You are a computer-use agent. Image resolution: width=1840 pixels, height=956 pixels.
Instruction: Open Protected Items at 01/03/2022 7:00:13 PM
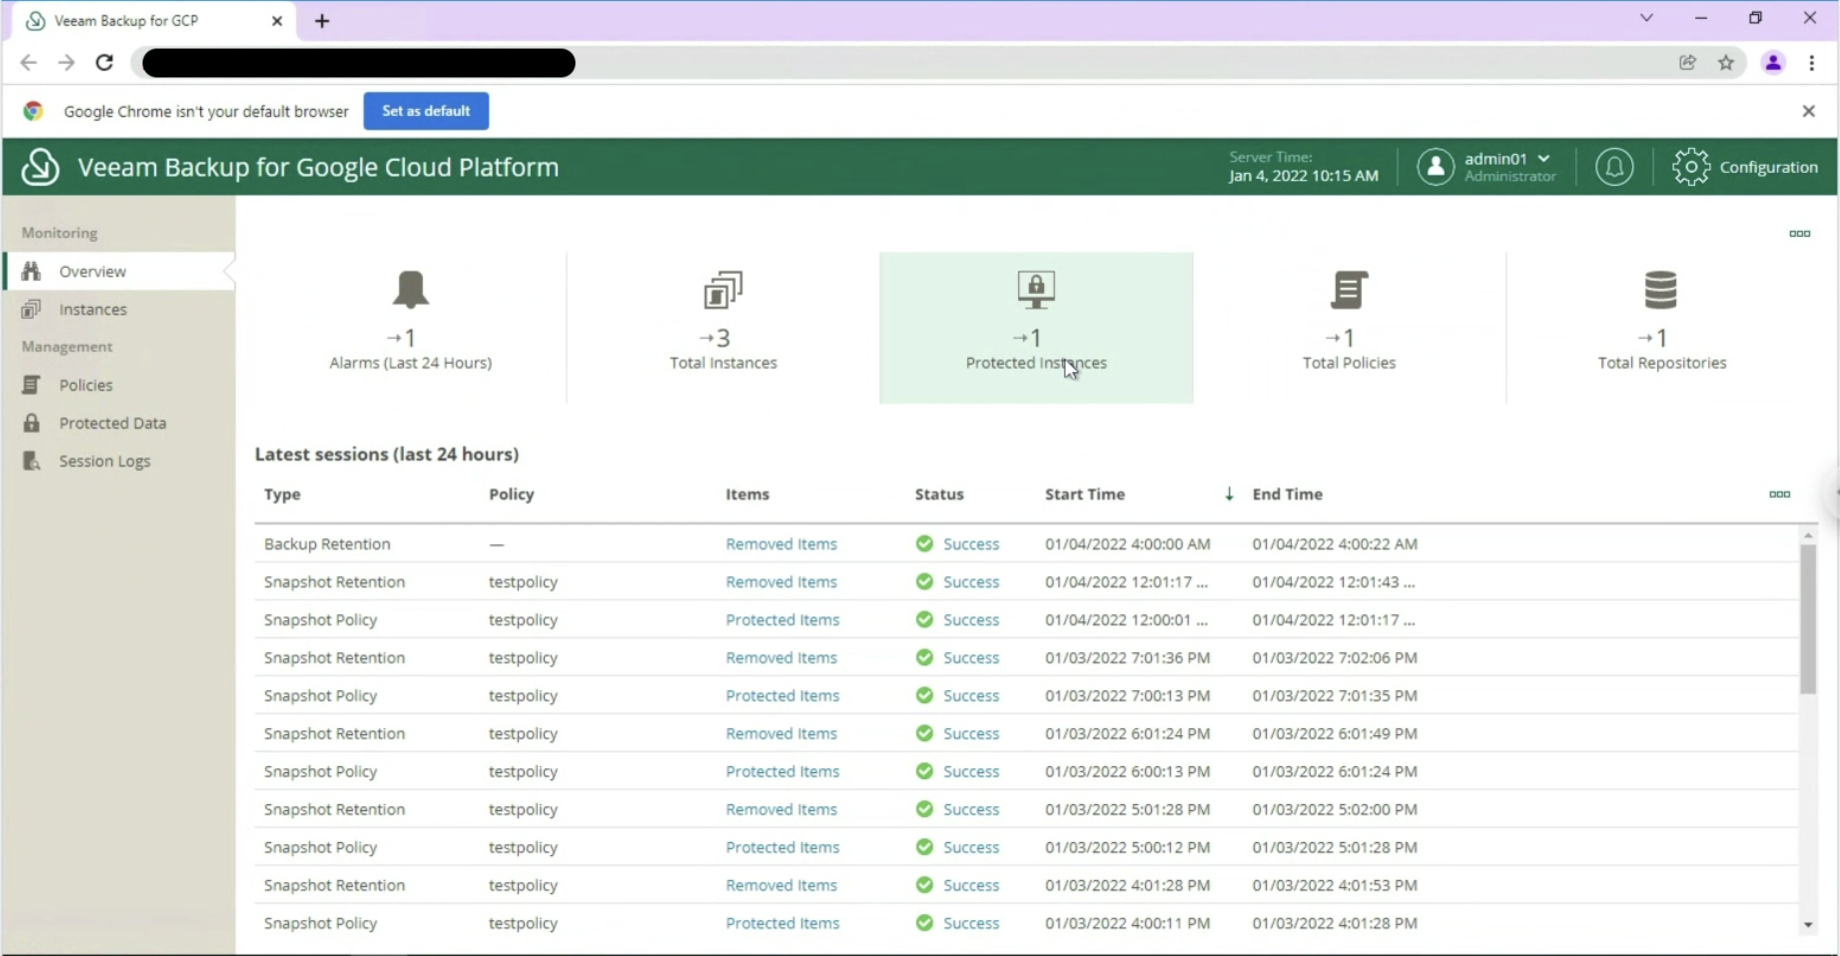pos(782,696)
